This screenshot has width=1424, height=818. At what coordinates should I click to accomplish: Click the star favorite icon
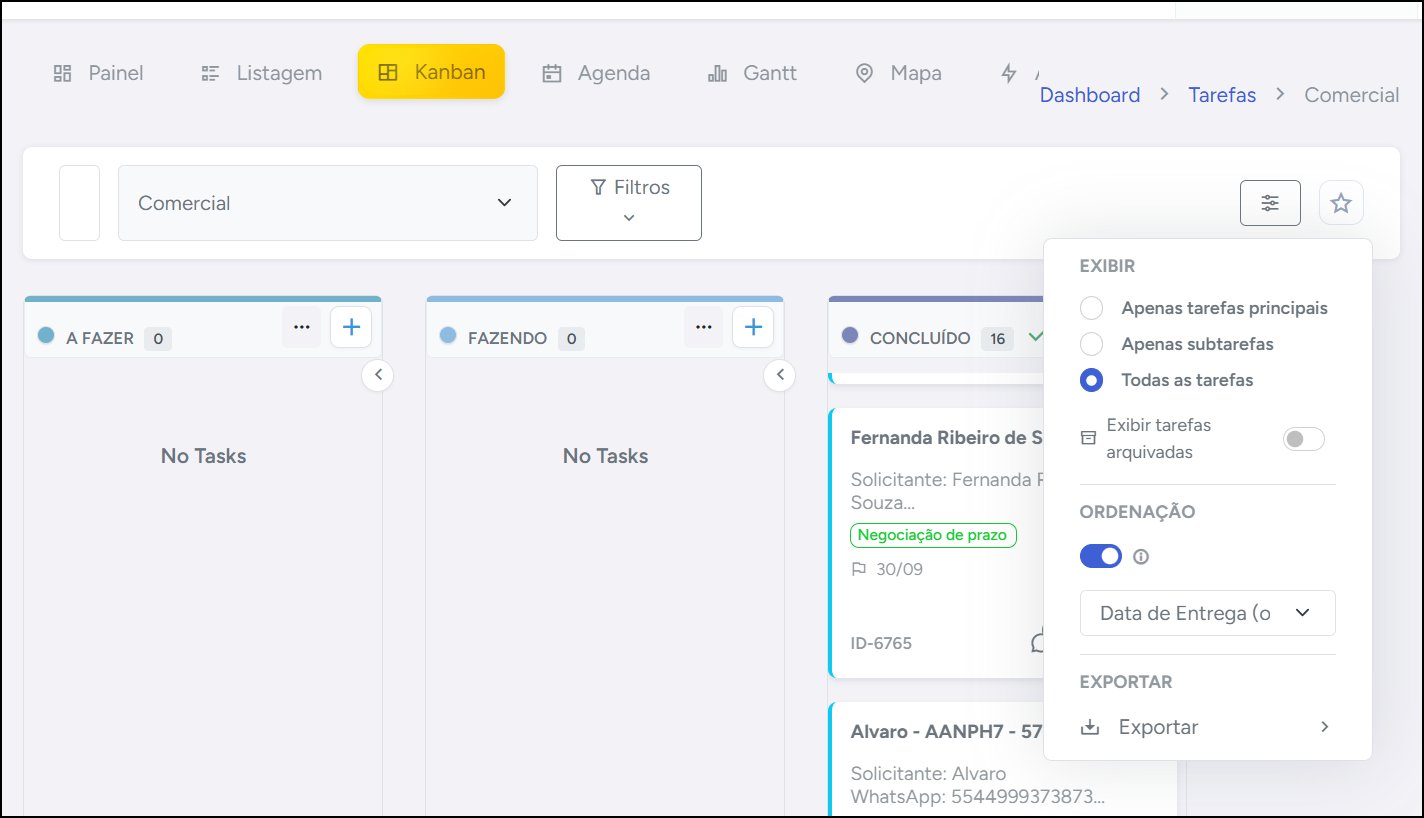tap(1341, 203)
